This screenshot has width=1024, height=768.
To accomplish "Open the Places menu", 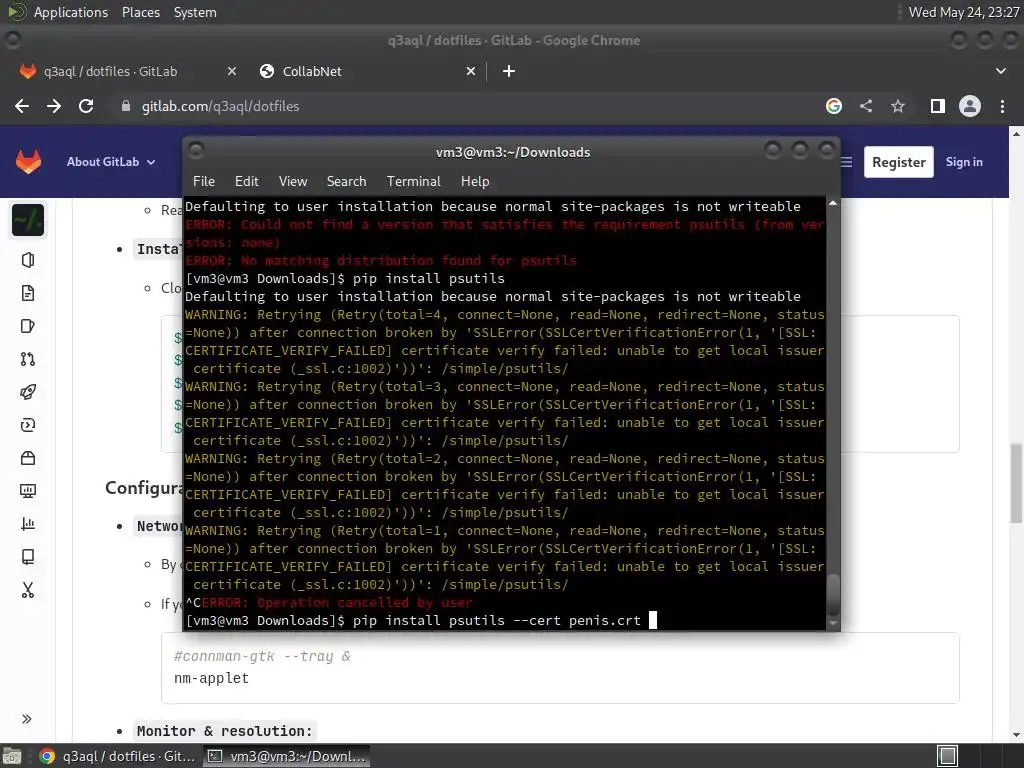I will point(140,12).
